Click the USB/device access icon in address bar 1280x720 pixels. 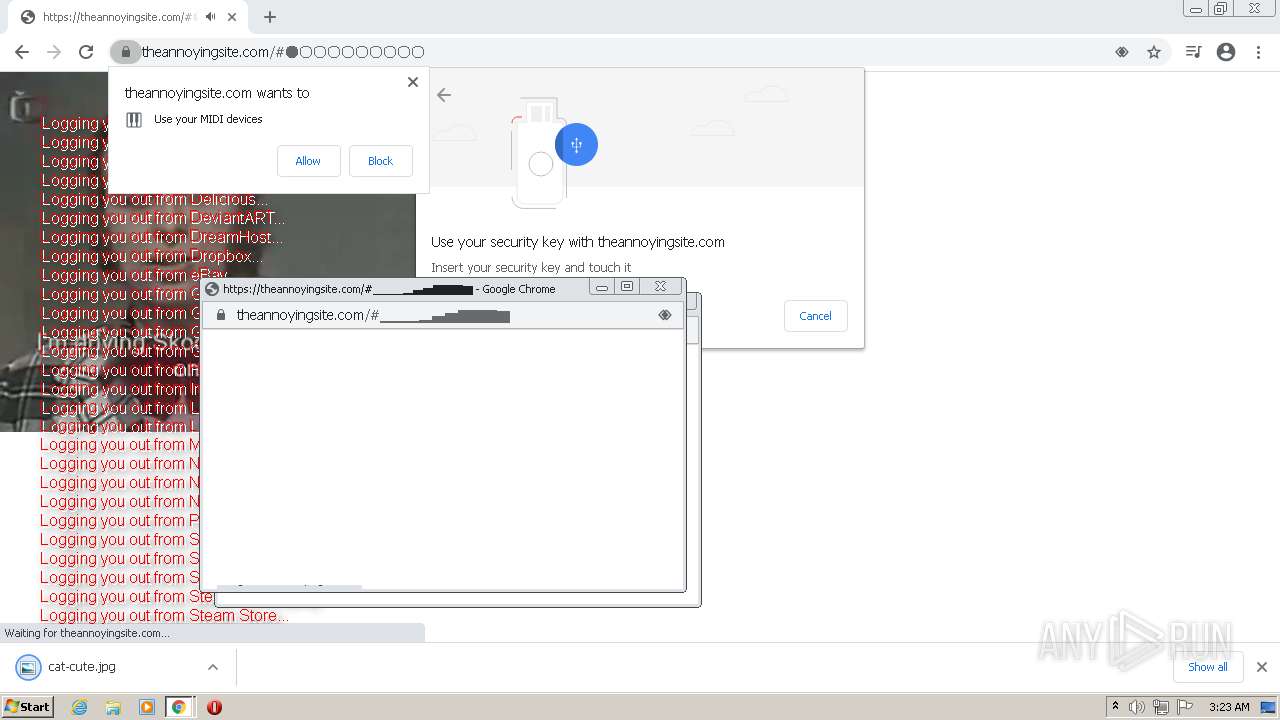[1122, 52]
